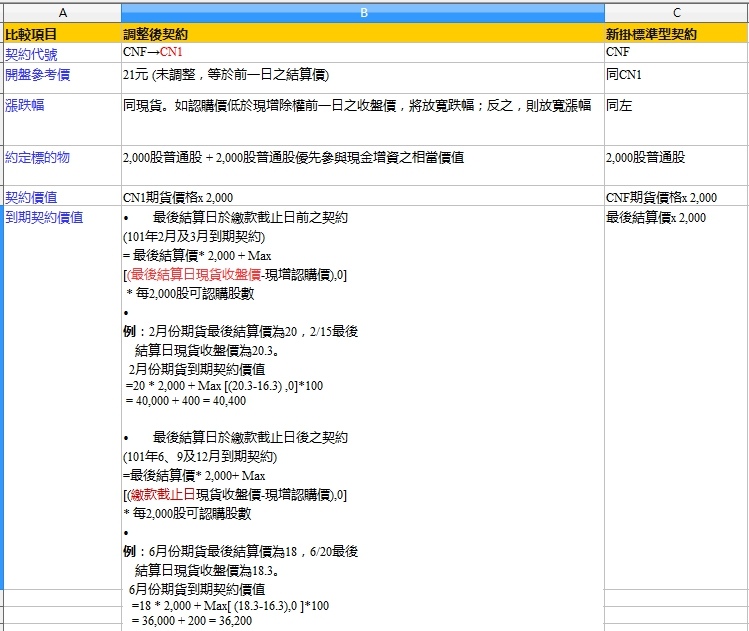Click the cell '開盤參考價'

63,78
